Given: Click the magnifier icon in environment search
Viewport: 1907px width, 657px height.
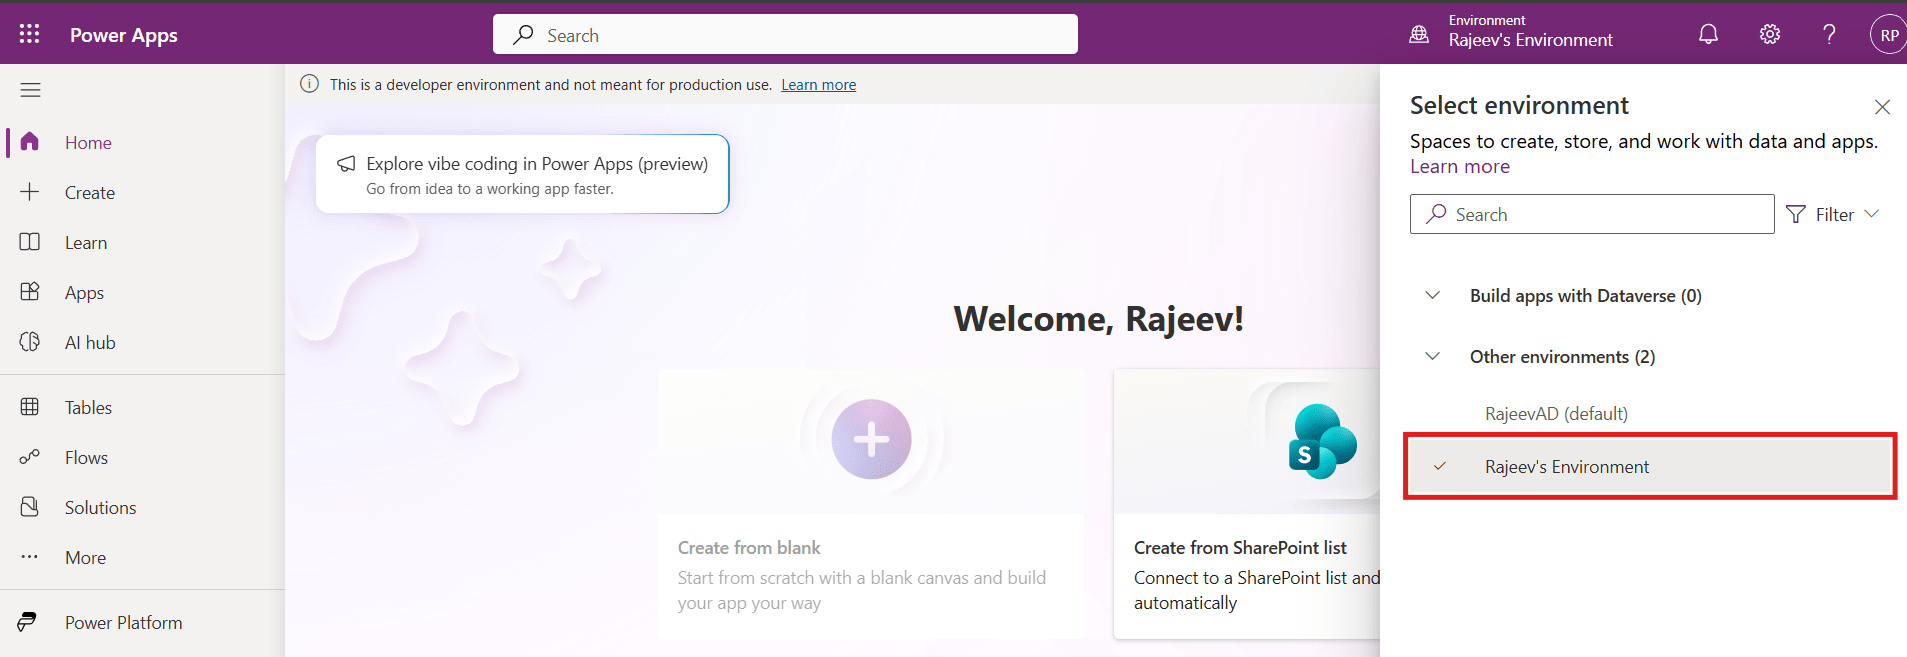Looking at the screenshot, I should click(1436, 214).
